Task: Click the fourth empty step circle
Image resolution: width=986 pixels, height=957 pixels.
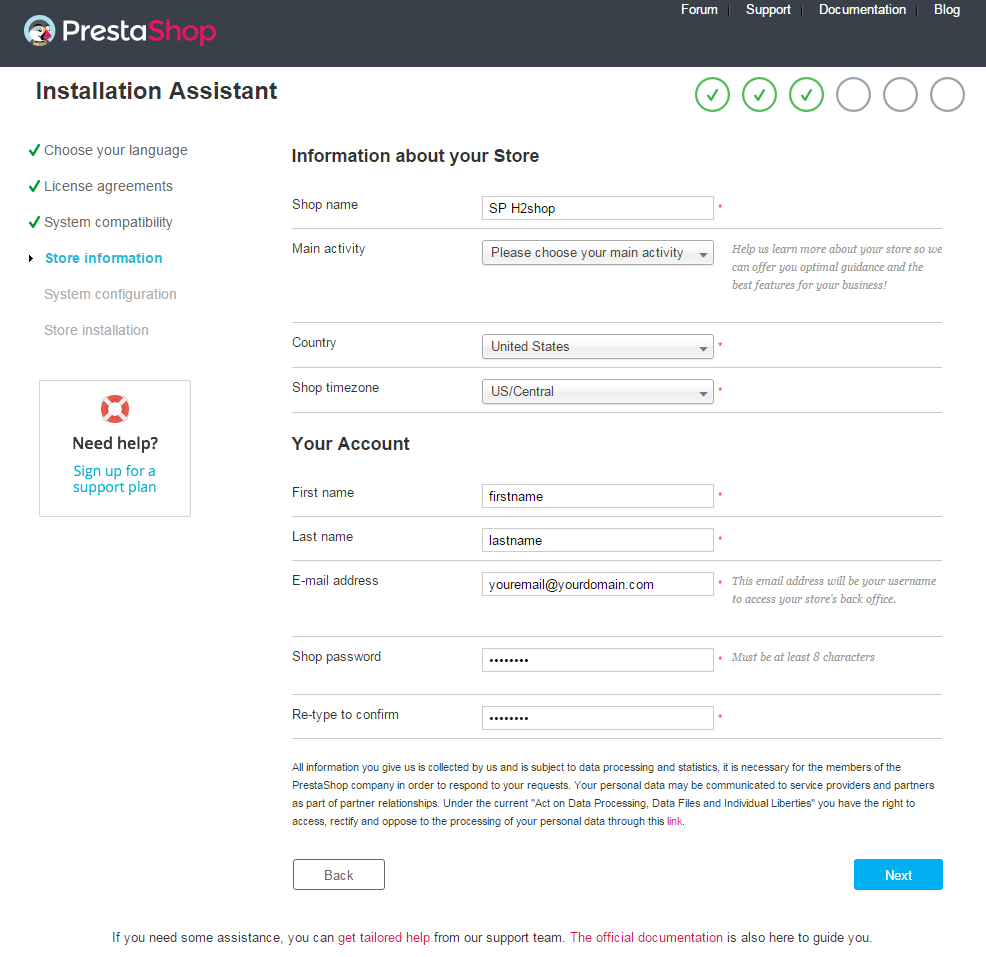Action: pyautogui.click(x=853, y=95)
